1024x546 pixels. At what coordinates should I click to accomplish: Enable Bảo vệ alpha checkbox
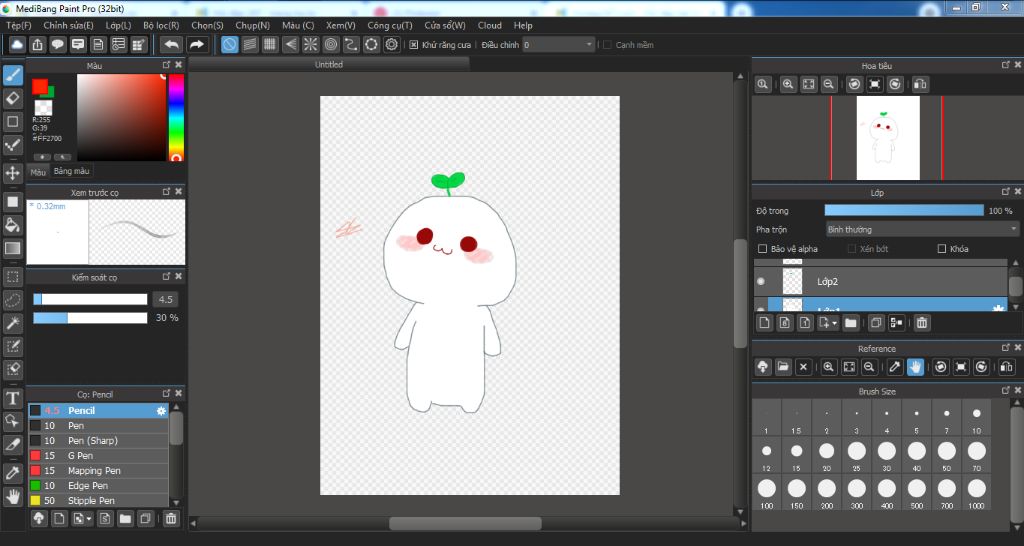762,249
